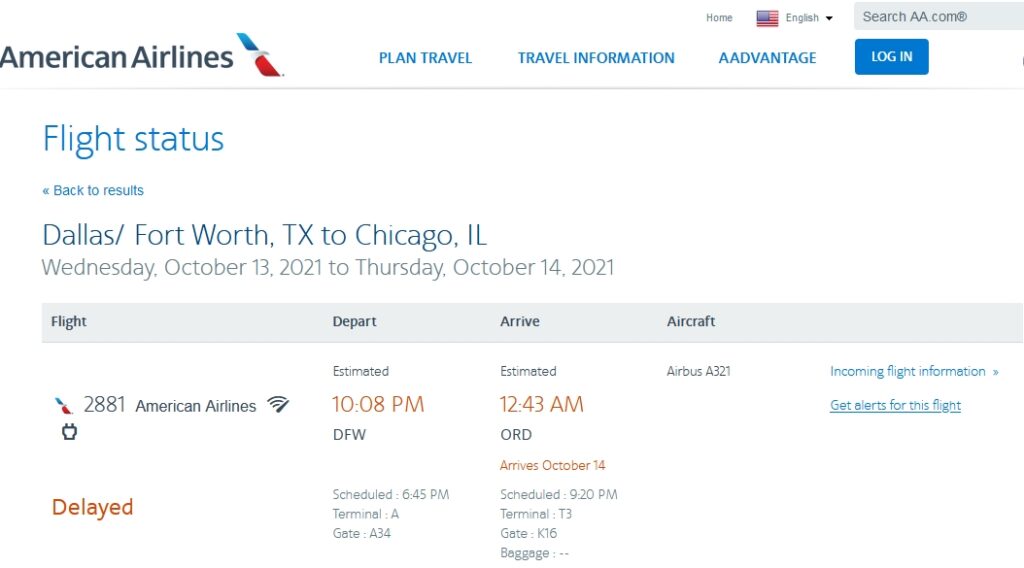Click the small airline tail icon beside 2881

pos(64,406)
